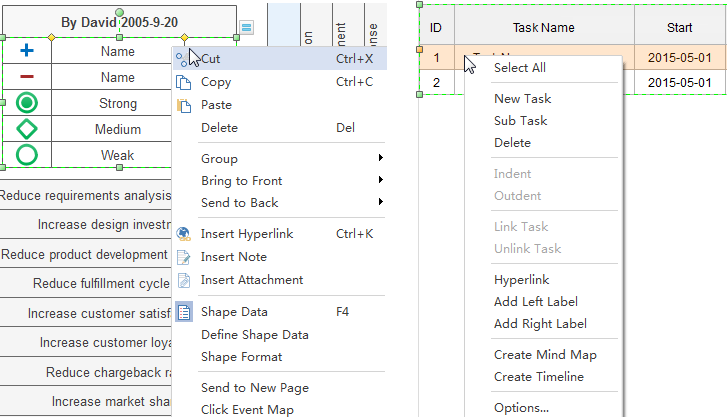Expand the Bring to Front submenu

[380, 181]
